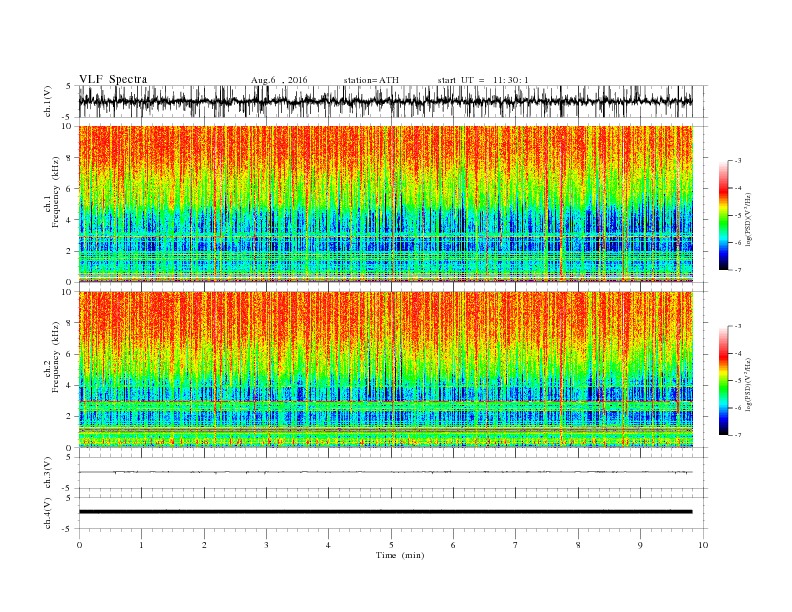
Task: Click the "2" kHz tick of ch.2 spectrogram
Action: point(70,417)
